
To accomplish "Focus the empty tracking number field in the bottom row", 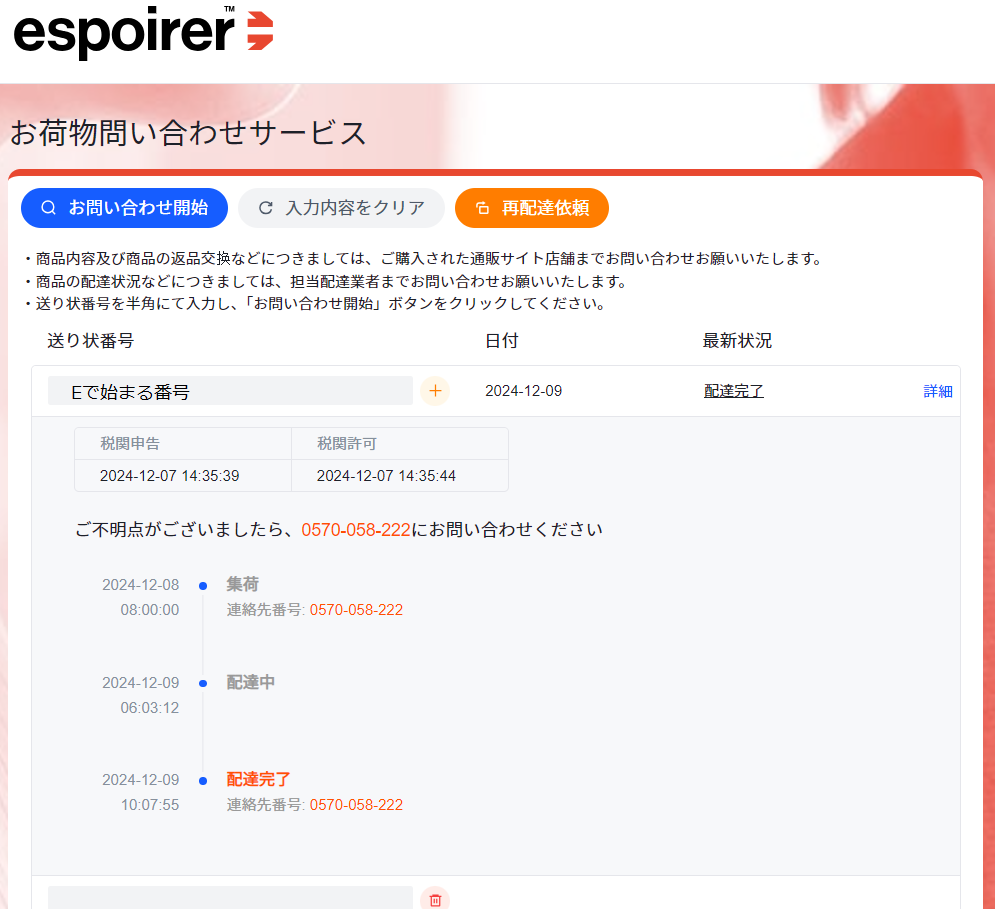I will [230, 898].
